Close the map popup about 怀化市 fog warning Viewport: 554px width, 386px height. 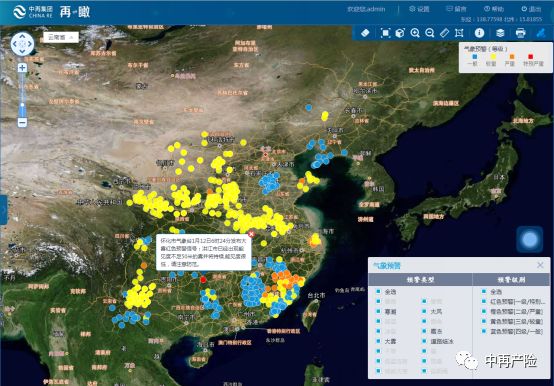[251, 234]
